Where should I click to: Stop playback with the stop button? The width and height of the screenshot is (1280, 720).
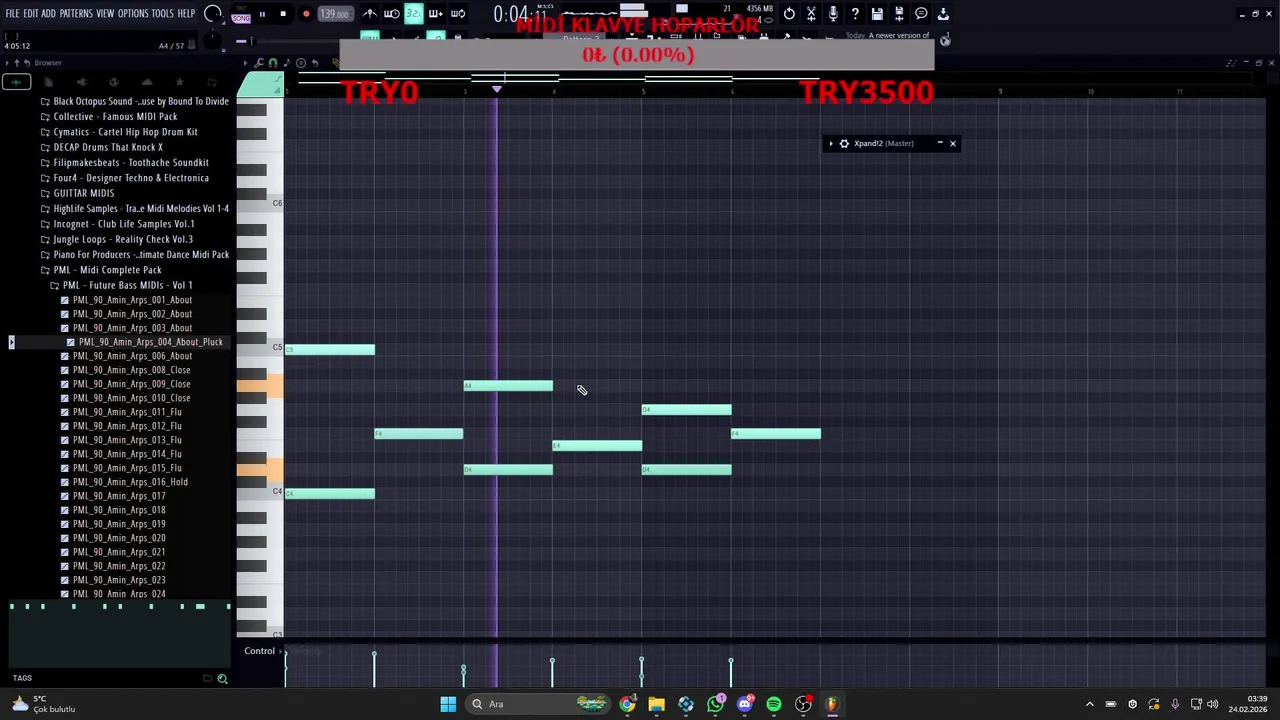click(x=283, y=14)
